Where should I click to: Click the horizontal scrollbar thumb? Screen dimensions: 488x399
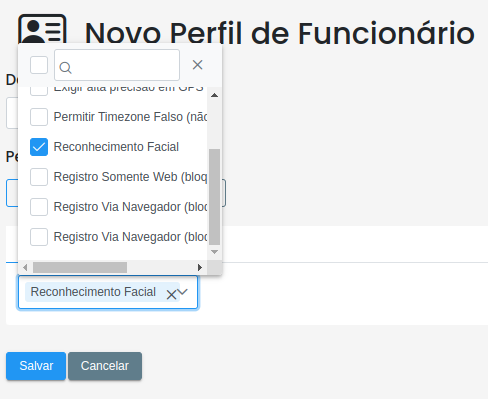(x=80, y=267)
